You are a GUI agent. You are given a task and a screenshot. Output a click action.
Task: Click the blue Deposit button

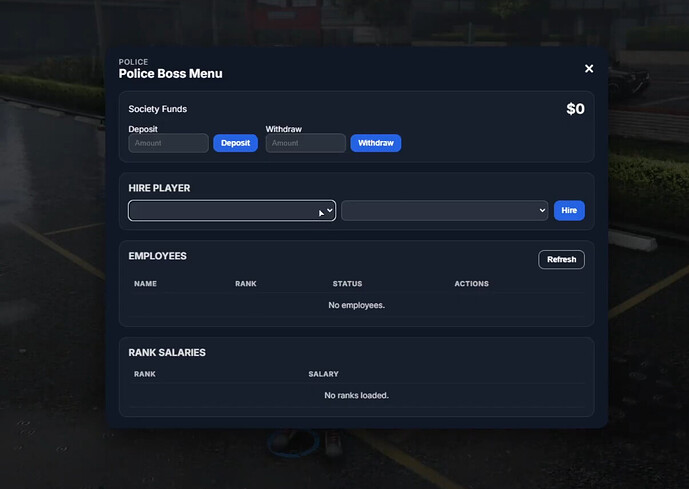(x=236, y=143)
